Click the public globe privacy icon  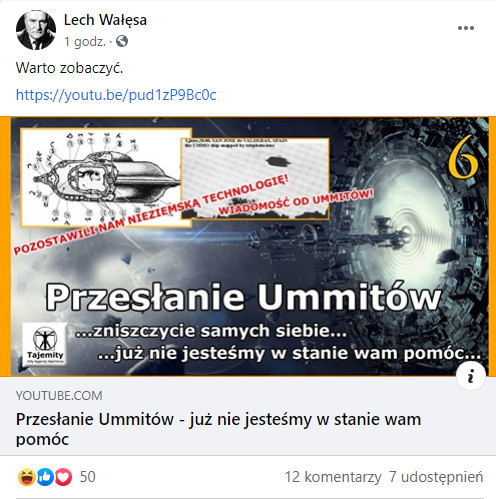(x=122, y=41)
